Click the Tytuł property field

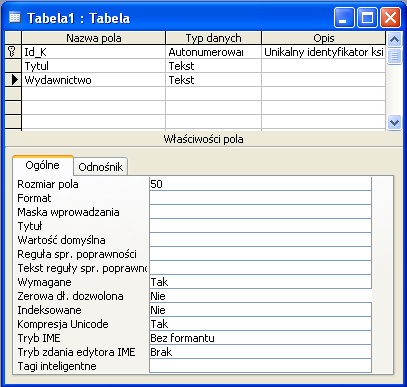260,226
